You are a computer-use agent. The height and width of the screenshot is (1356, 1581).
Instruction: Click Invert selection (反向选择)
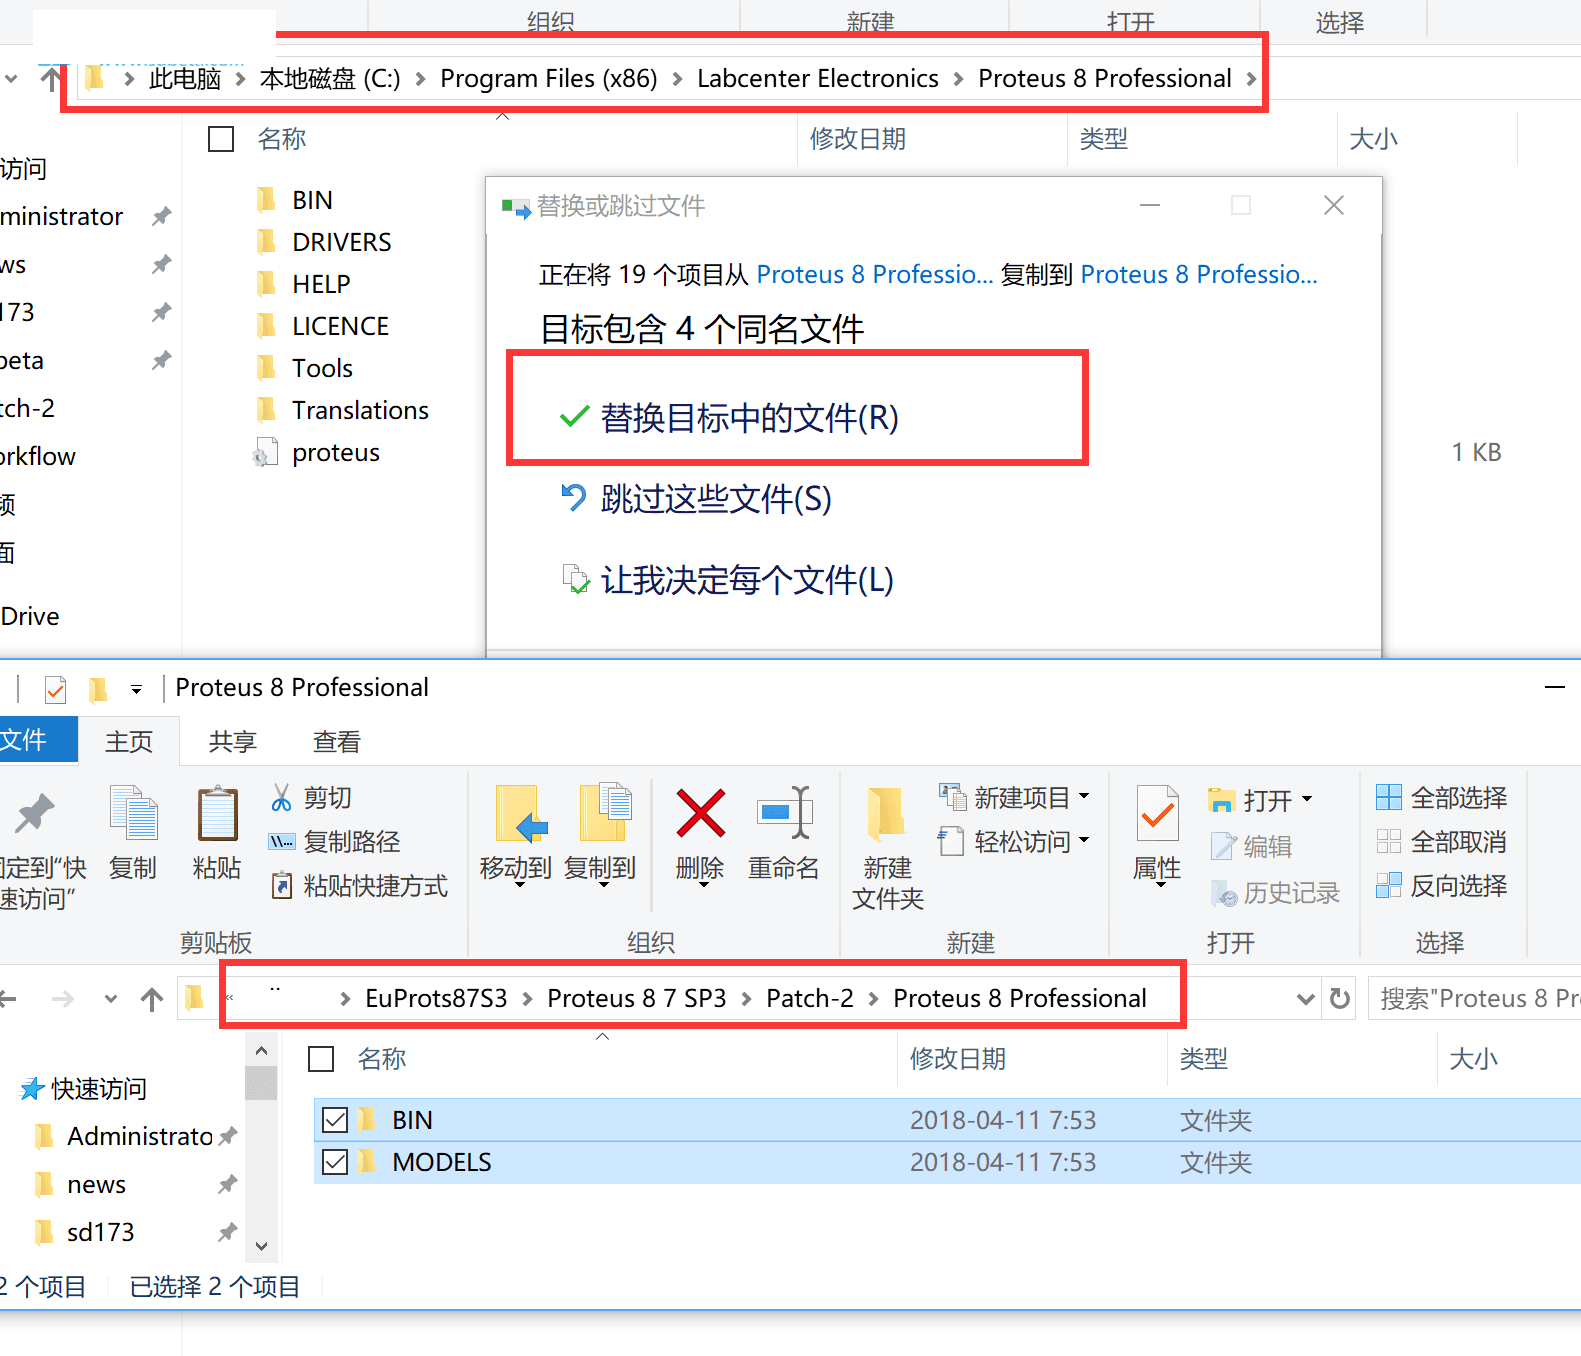[1441, 885]
